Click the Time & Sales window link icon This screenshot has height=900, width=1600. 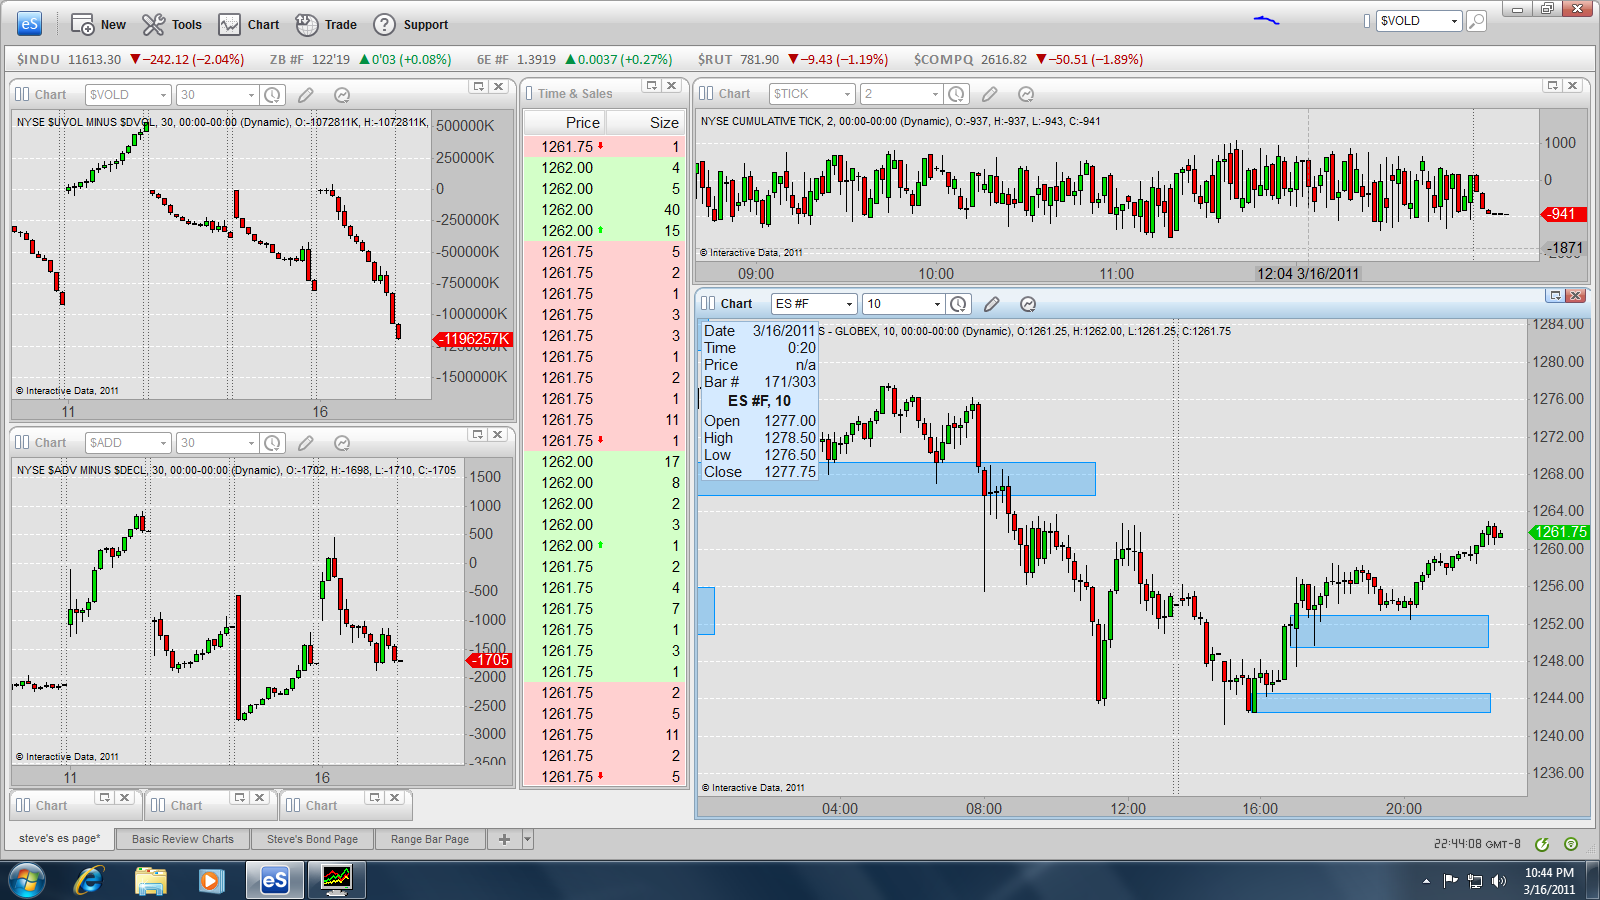click(529, 94)
